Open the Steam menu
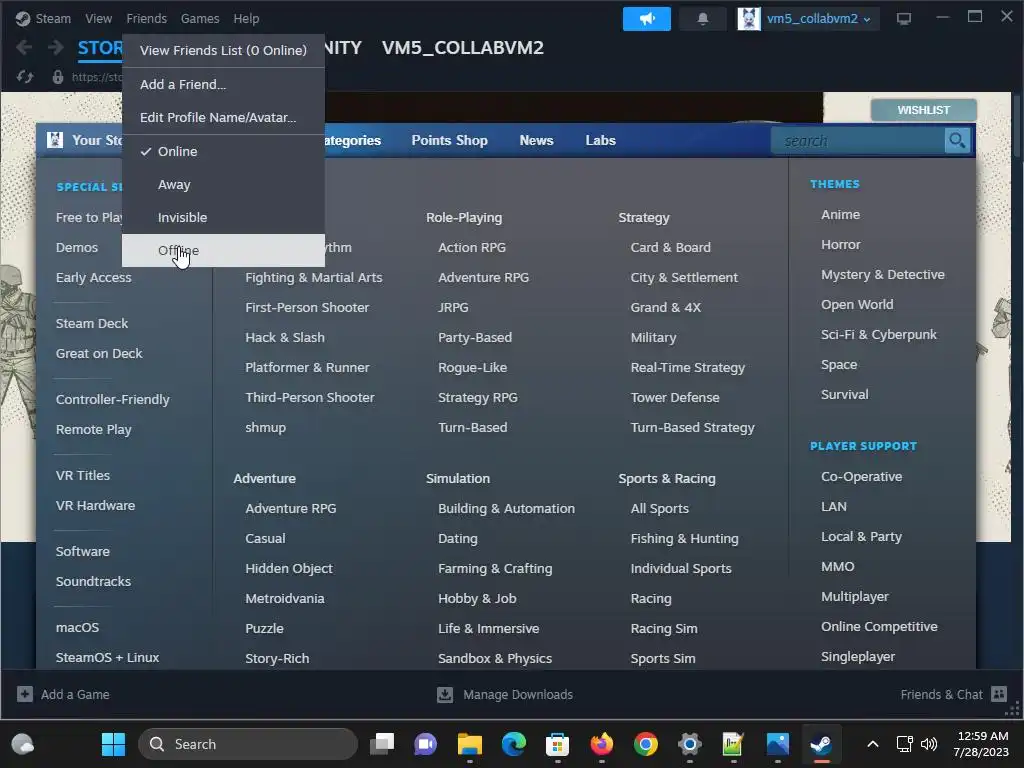This screenshot has width=1024, height=768. 53,18
